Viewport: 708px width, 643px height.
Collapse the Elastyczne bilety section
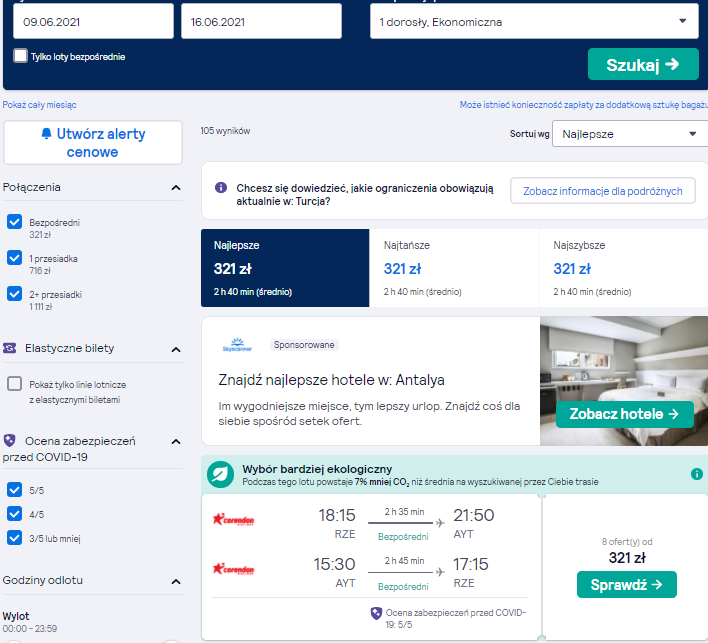pos(176,349)
